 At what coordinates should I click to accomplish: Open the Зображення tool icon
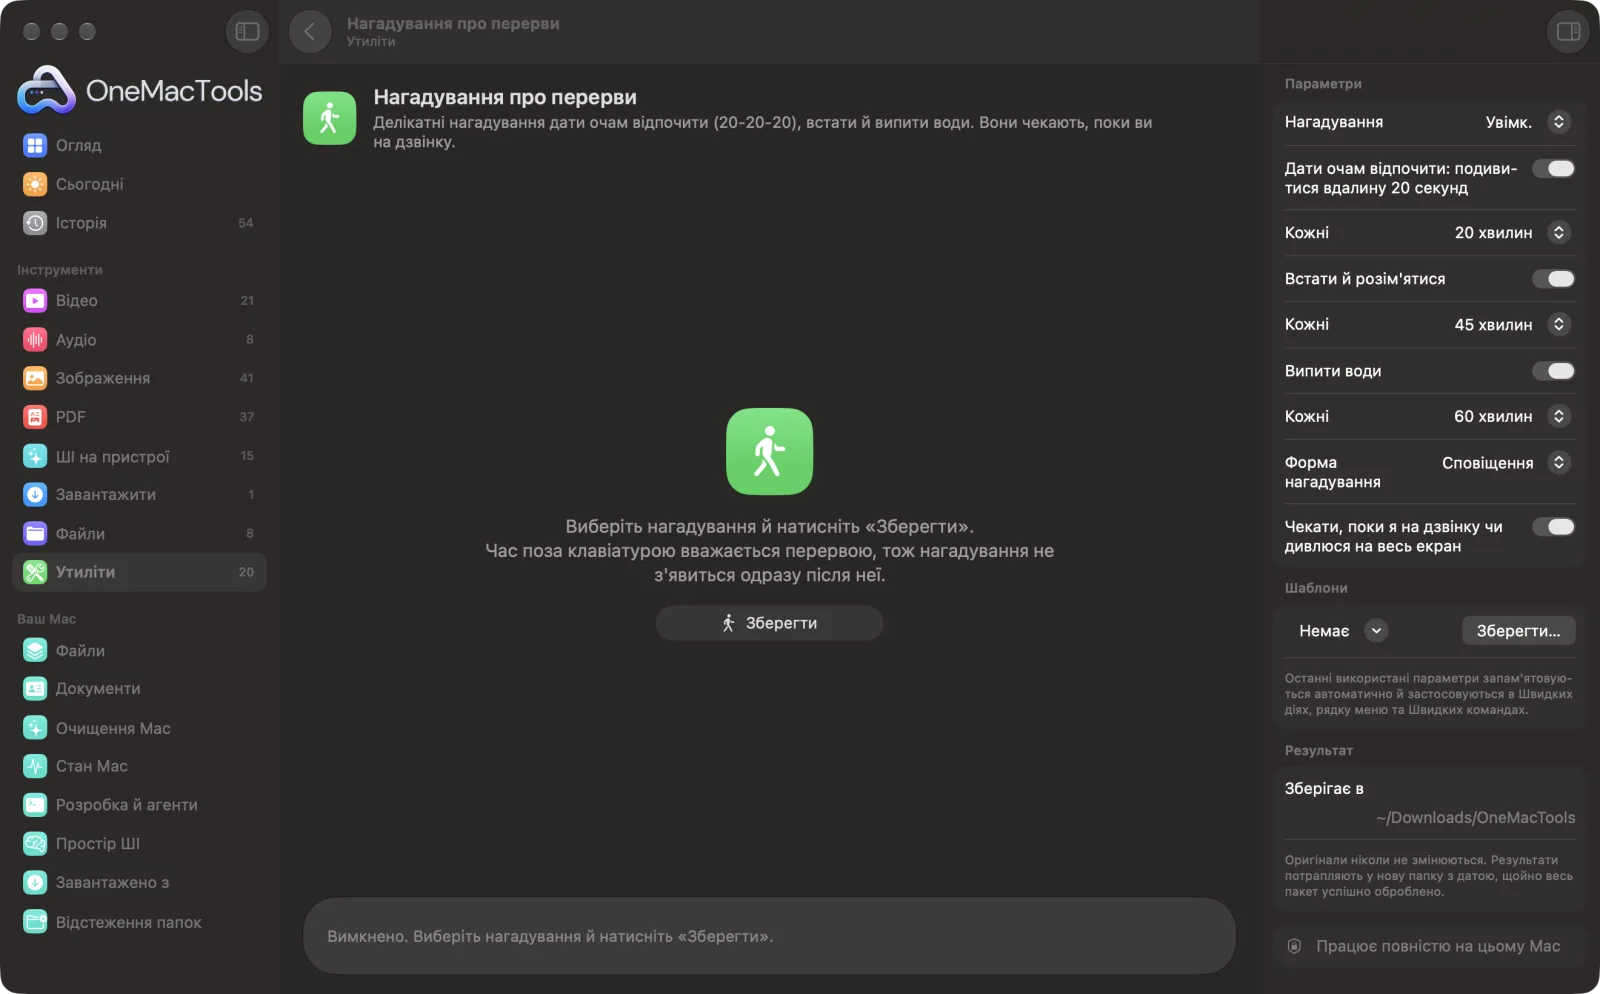pos(35,378)
